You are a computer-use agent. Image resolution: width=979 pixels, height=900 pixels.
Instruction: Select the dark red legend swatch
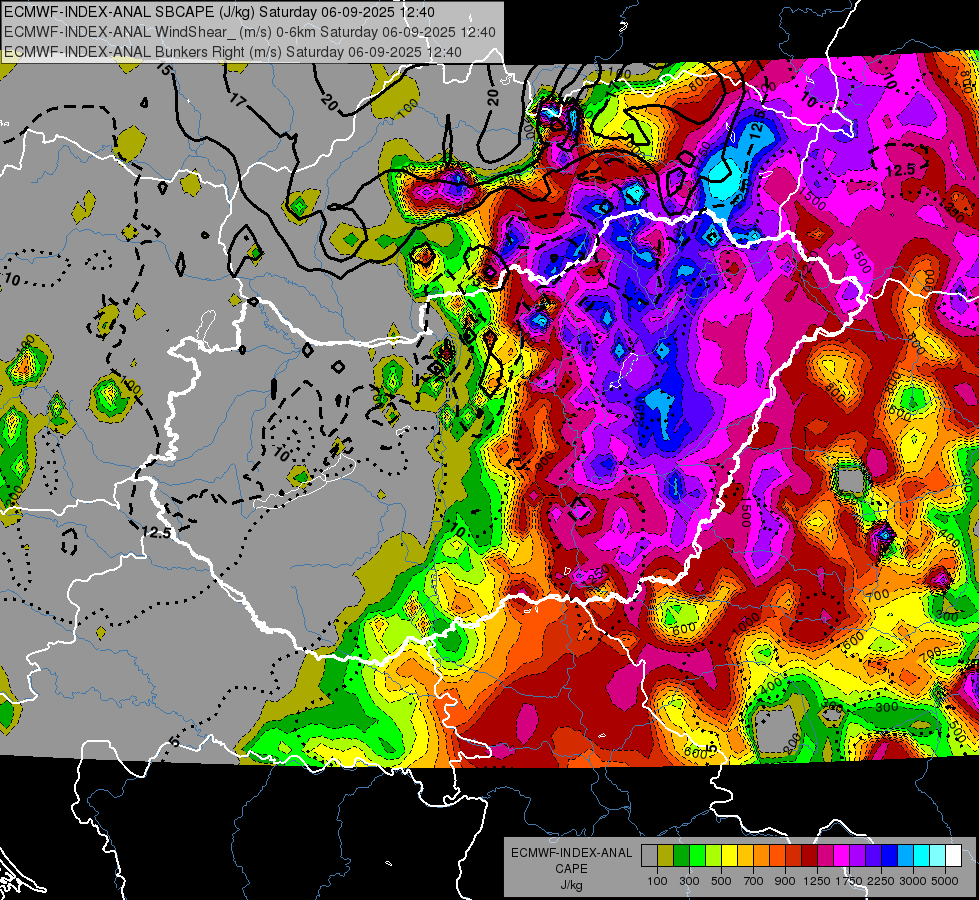point(809,855)
